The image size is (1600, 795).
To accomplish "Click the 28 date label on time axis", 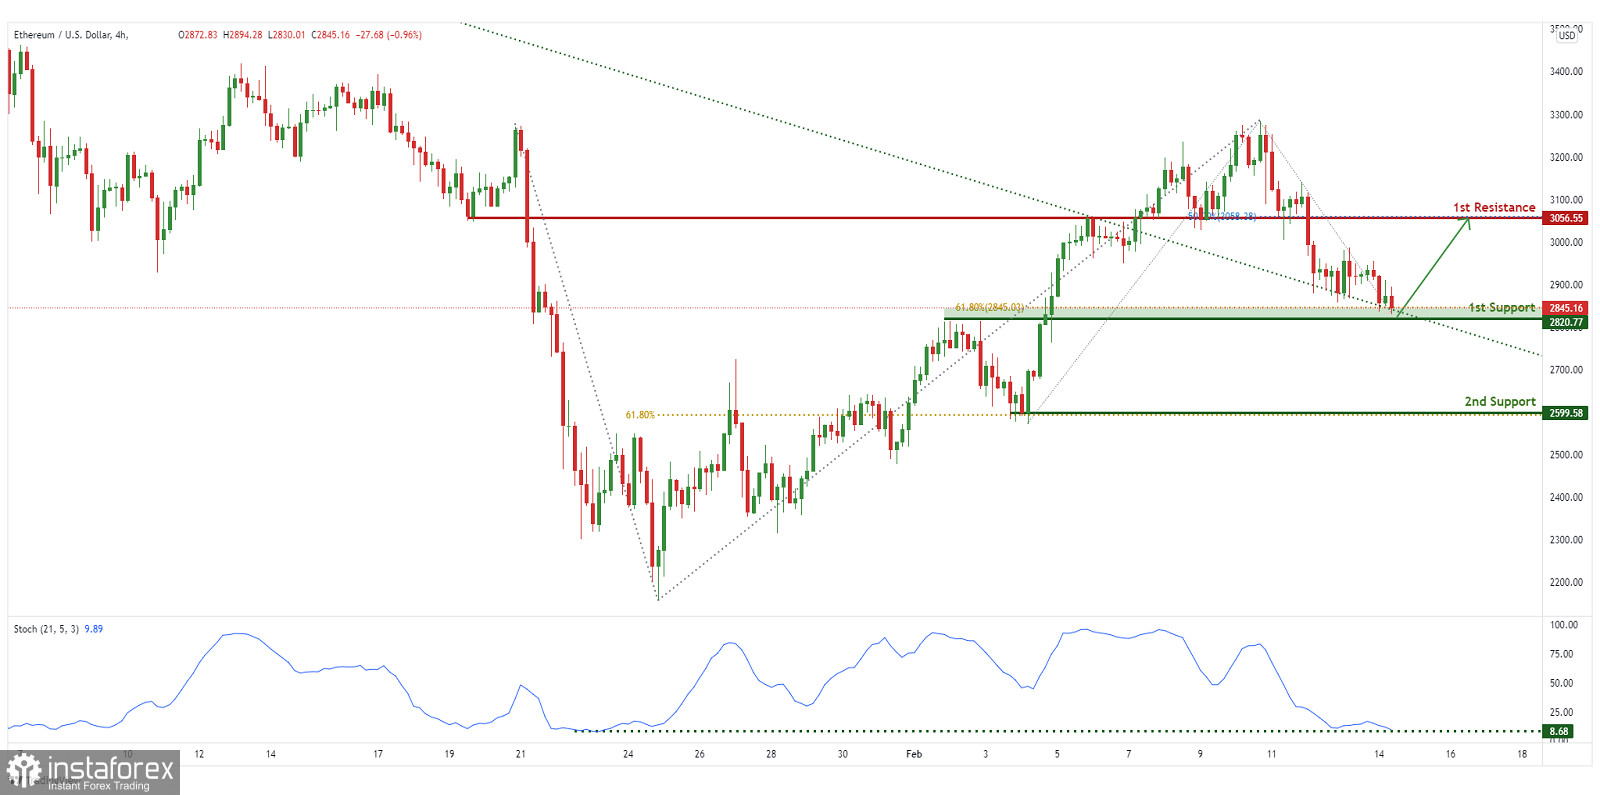I will pos(771,754).
